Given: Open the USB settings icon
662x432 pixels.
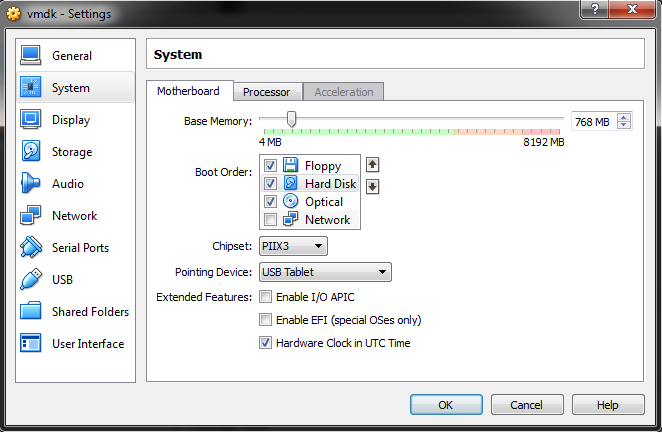Looking at the screenshot, I should tap(31, 280).
